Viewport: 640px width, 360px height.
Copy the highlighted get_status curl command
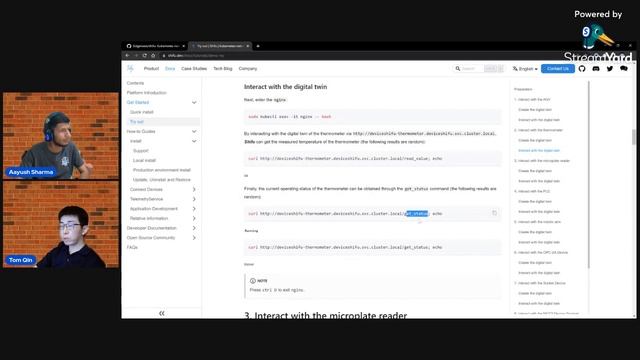pyautogui.click(x=494, y=213)
